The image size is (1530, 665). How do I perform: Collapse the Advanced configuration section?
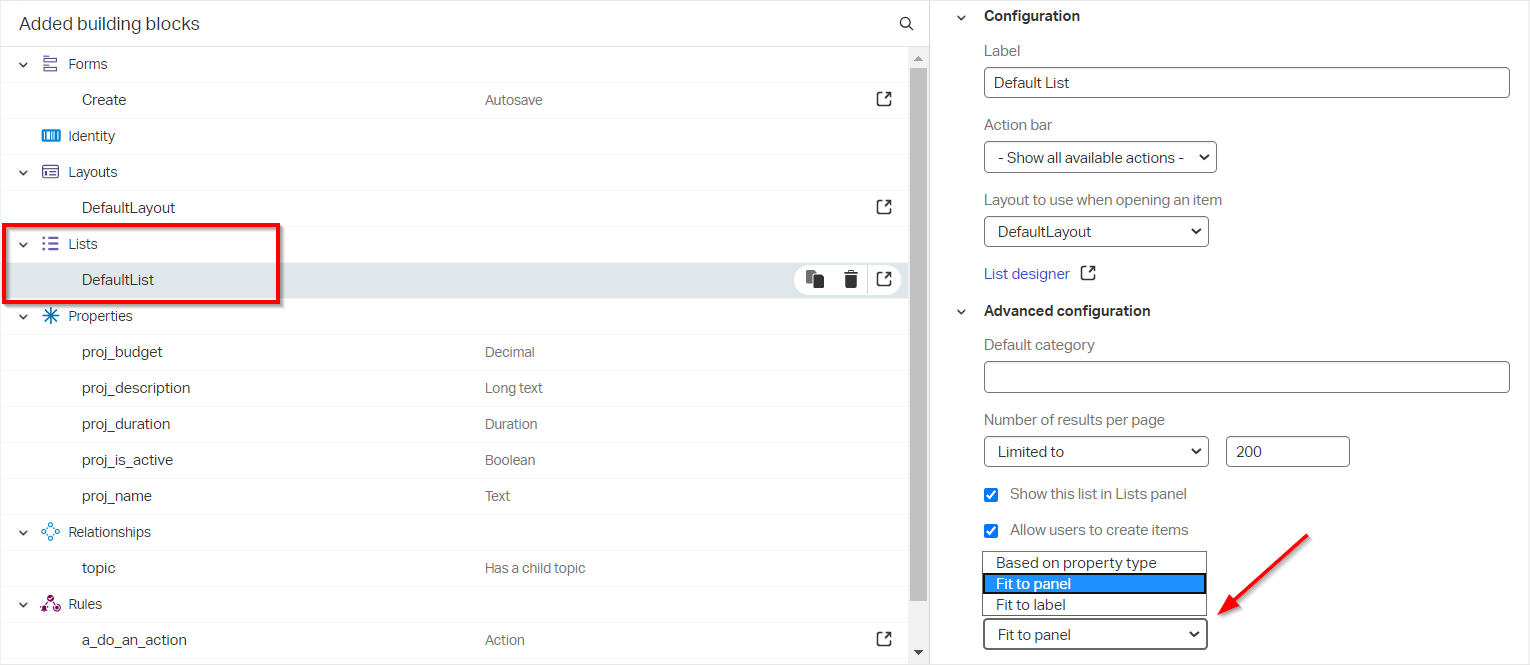[x=961, y=311]
